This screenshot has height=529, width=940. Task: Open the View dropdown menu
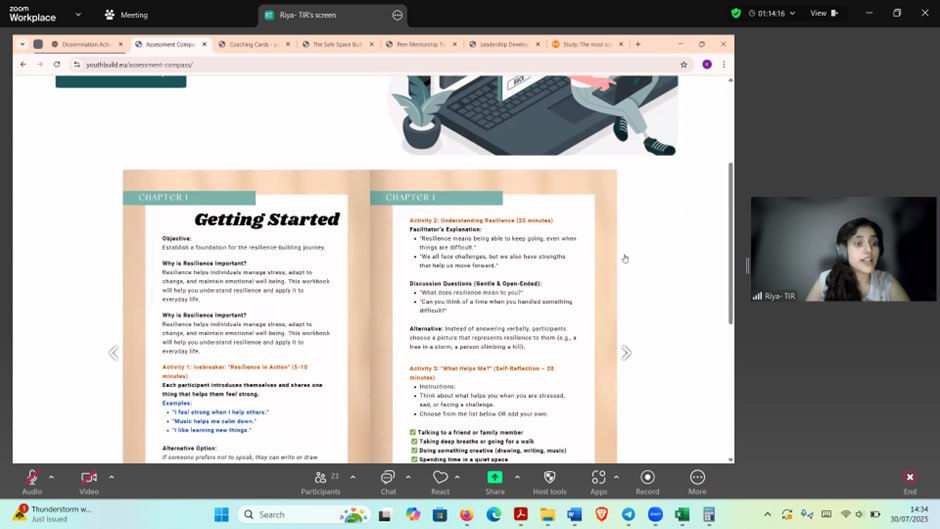click(x=823, y=14)
